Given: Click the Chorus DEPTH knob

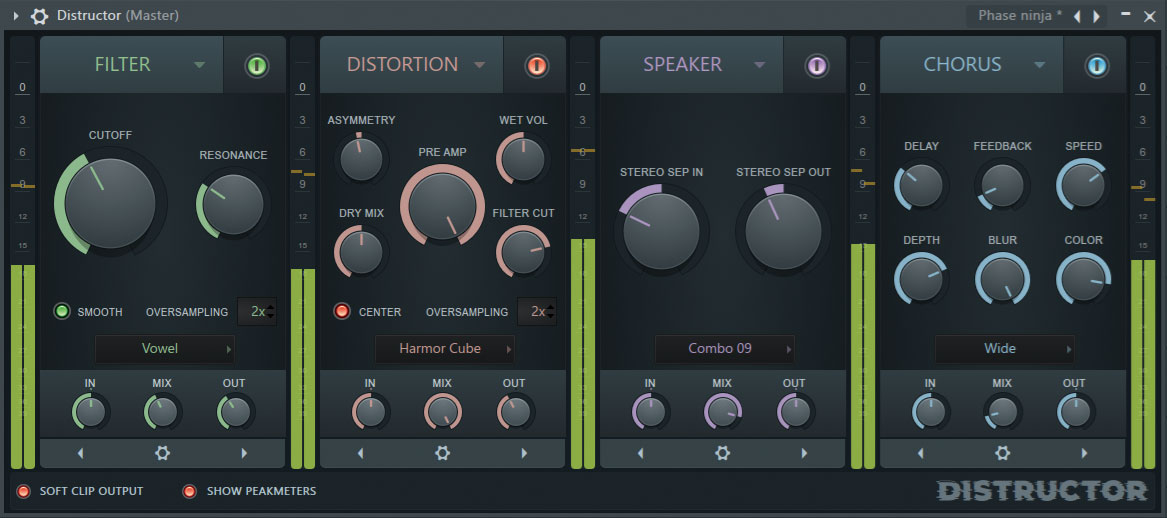Looking at the screenshot, I should tap(921, 280).
